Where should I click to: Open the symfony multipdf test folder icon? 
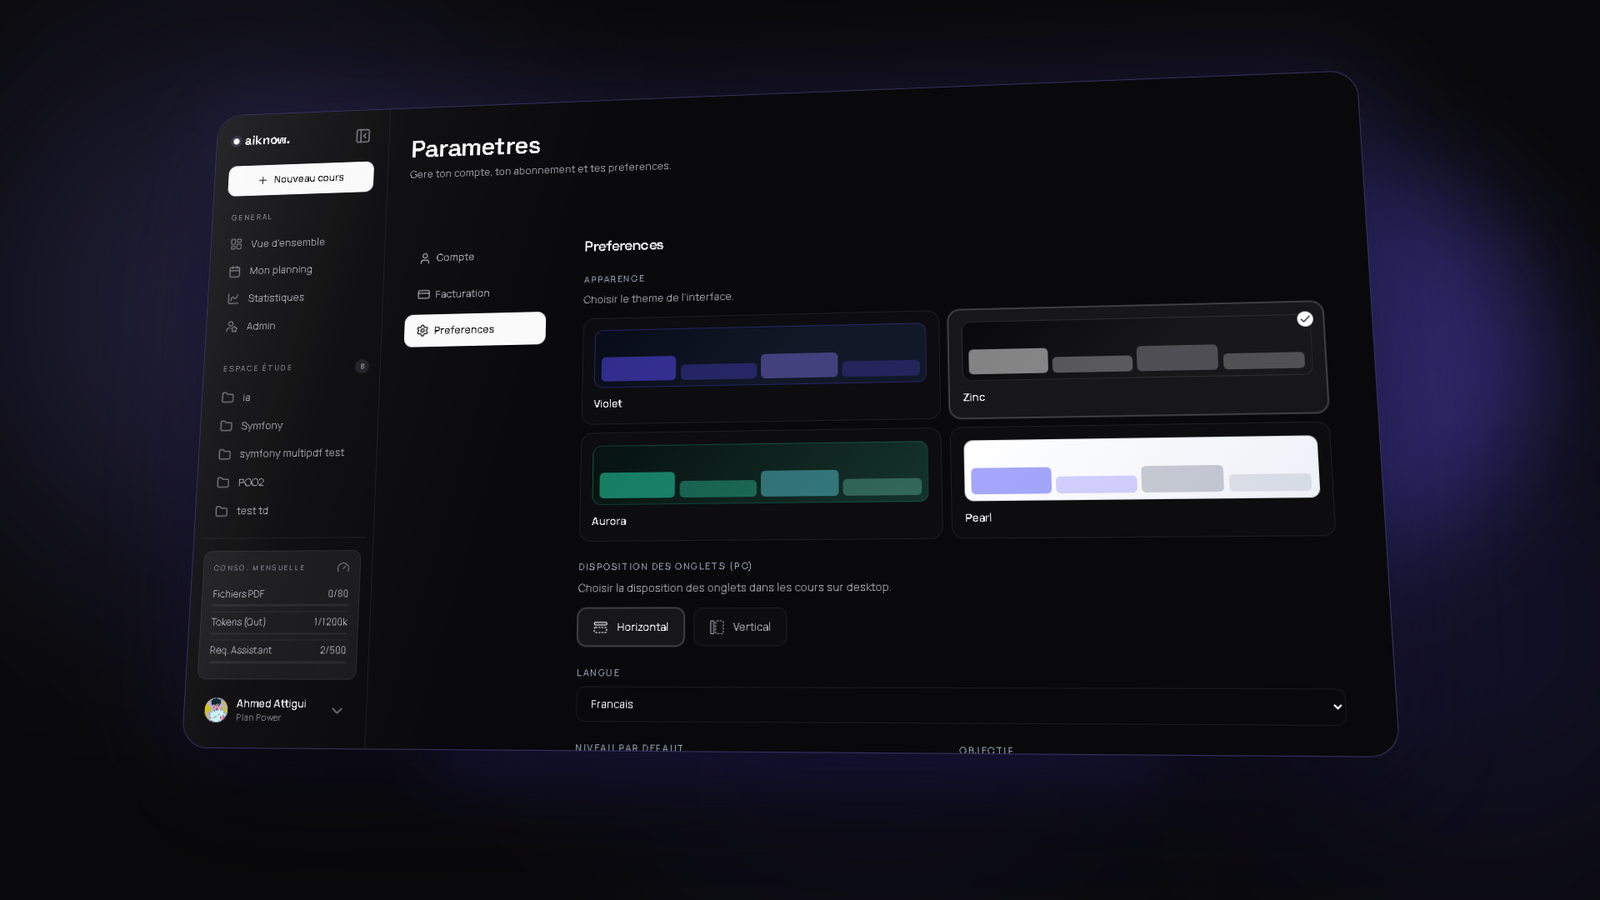[x=225, y=454]
